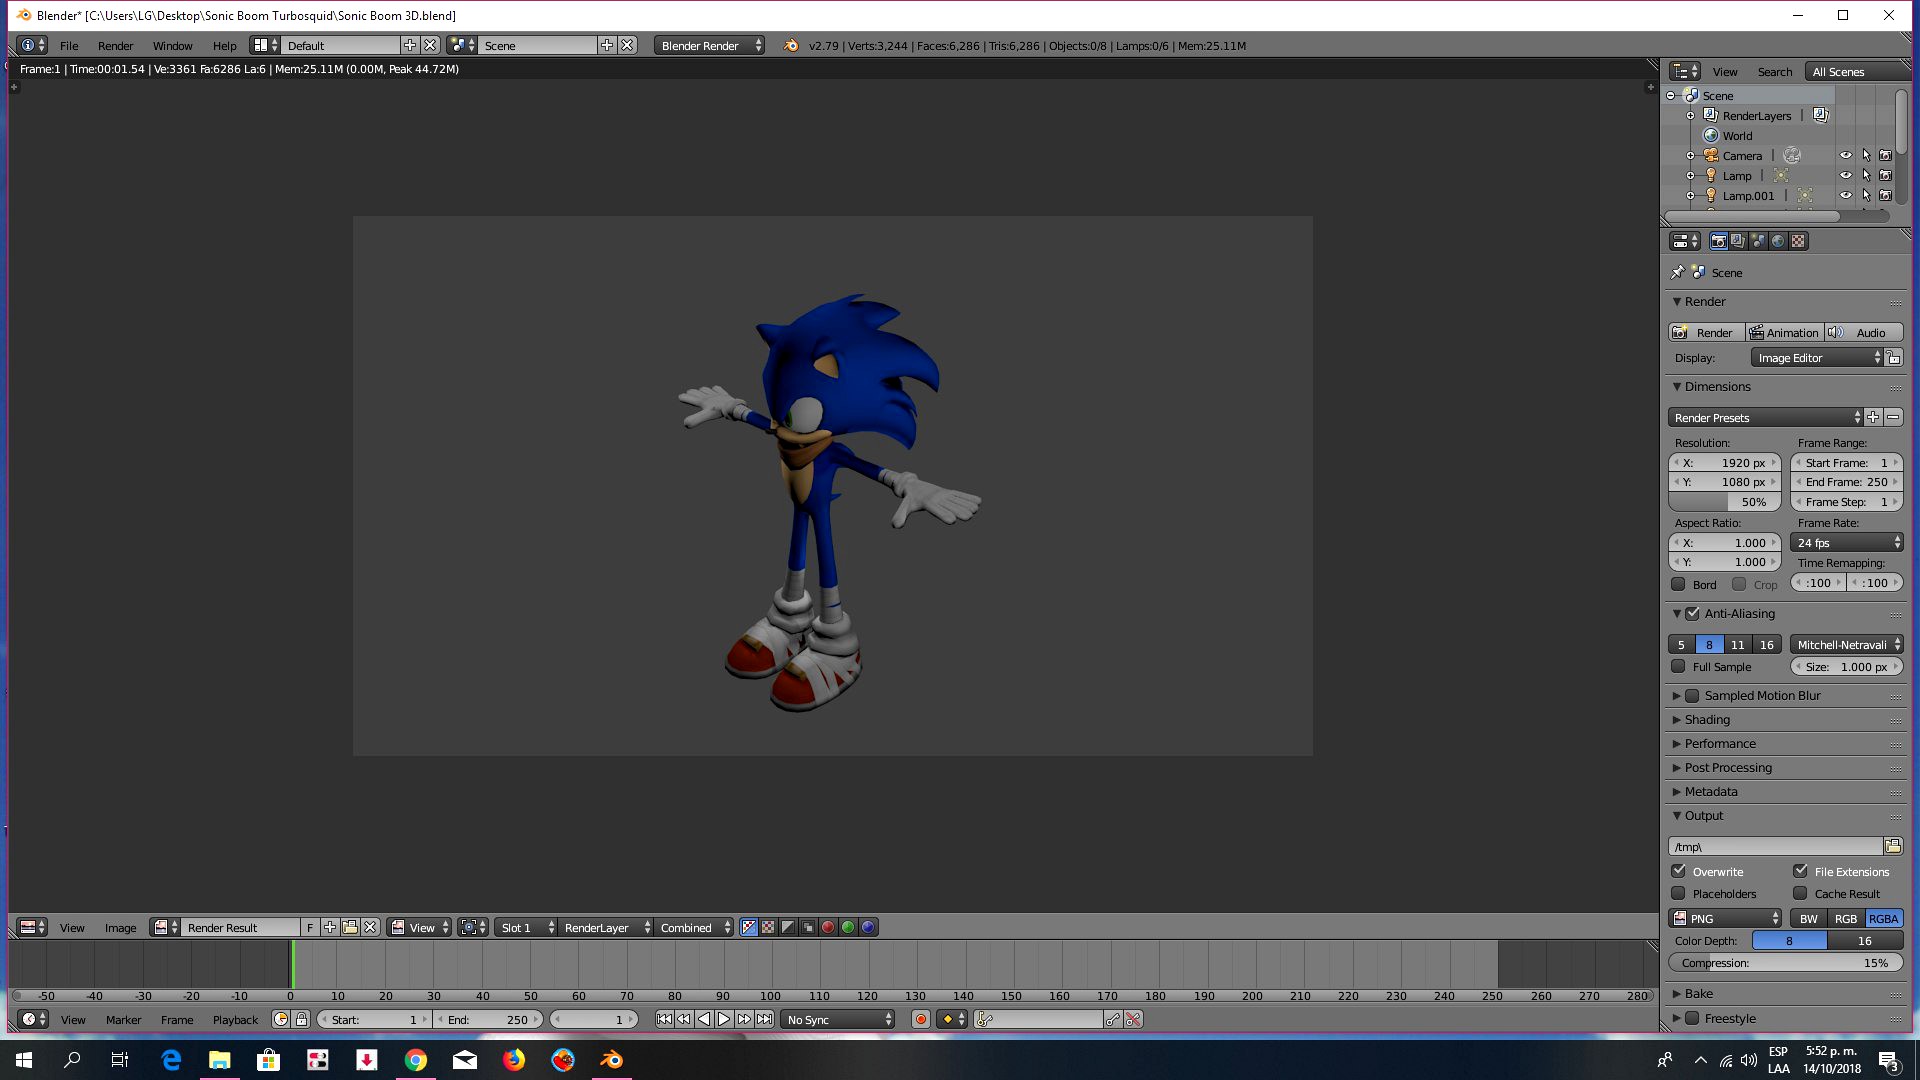Open the Display Image Editor dropdown

tap(1816, 358)
